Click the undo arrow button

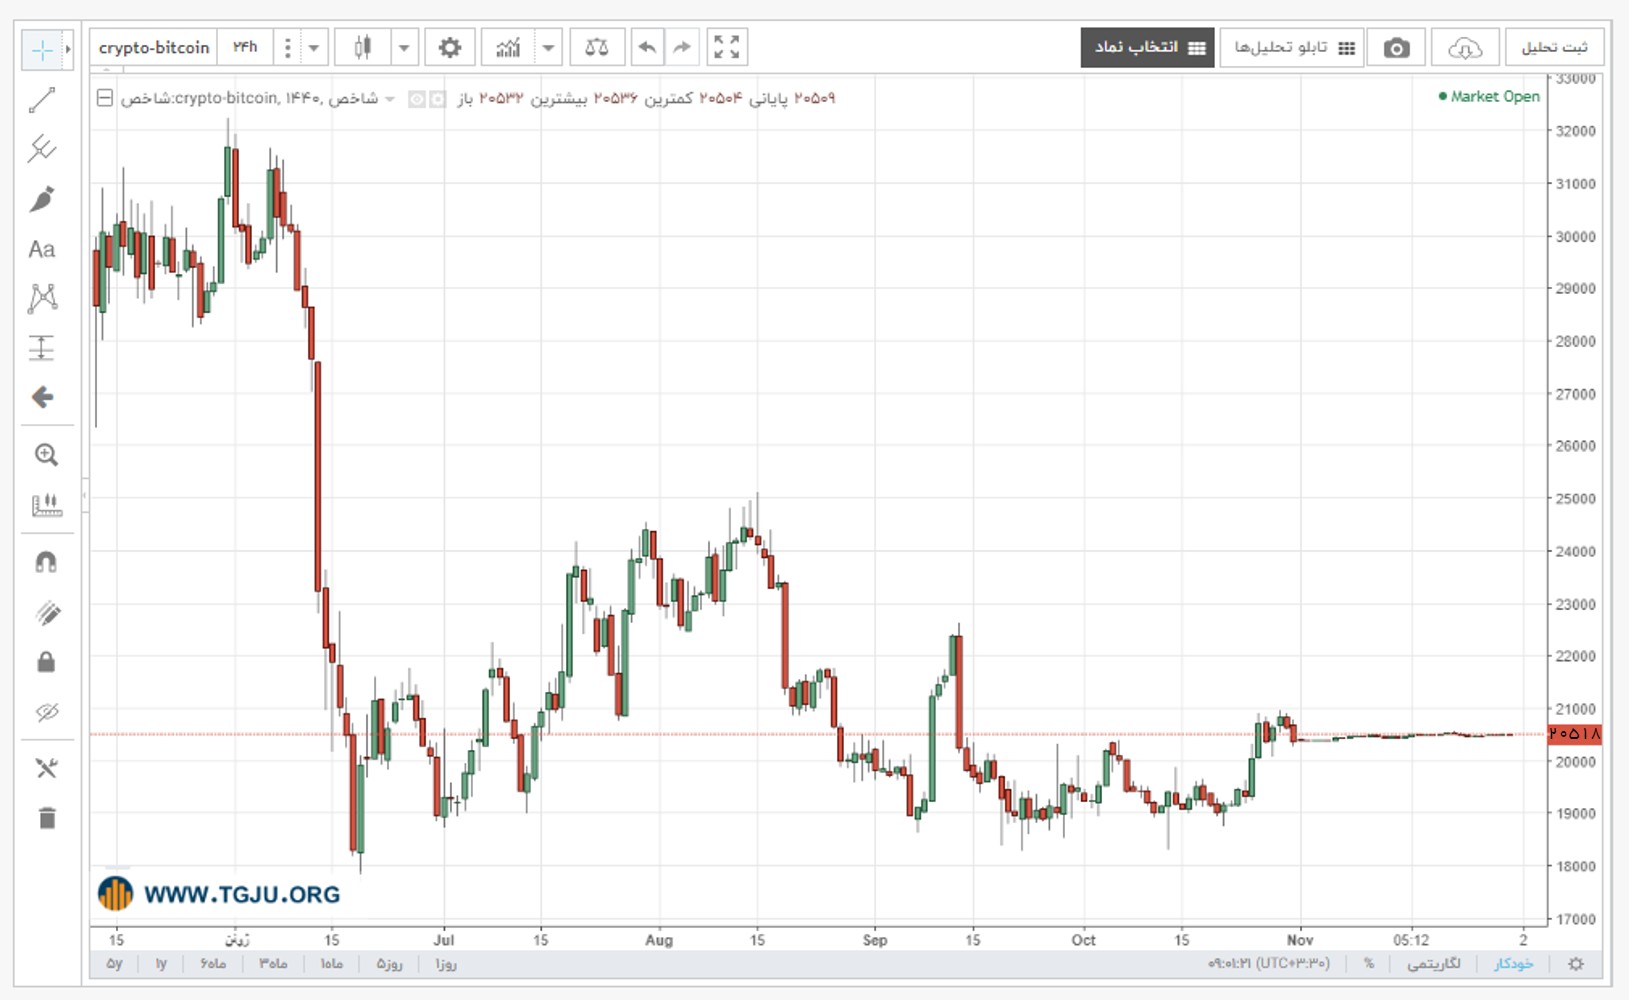point(648,47)
